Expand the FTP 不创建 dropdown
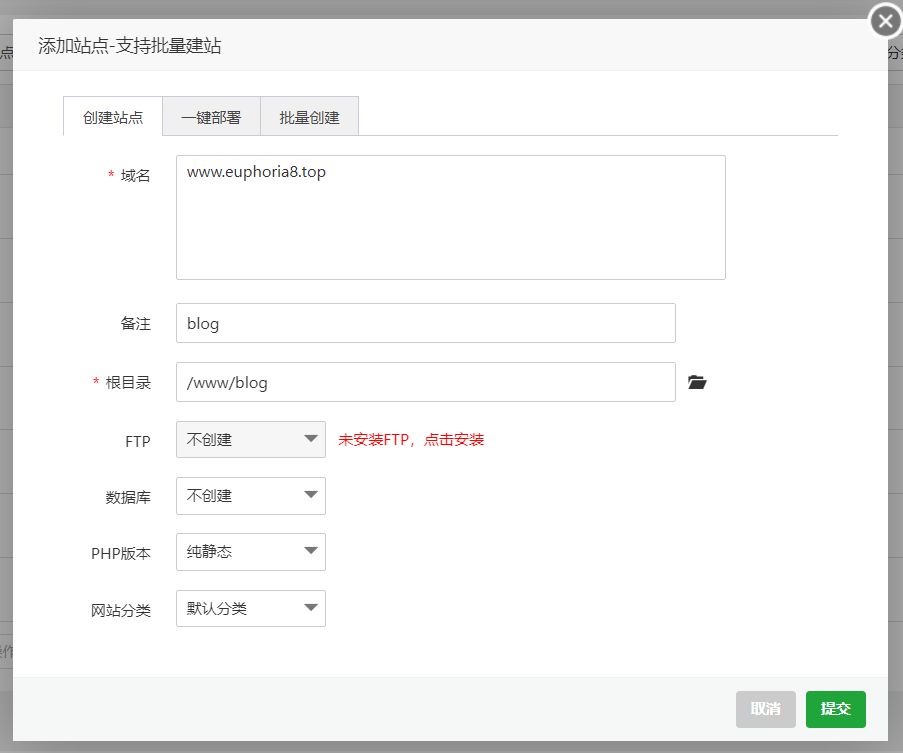This screenshot has height=753, width=903. 250,439
